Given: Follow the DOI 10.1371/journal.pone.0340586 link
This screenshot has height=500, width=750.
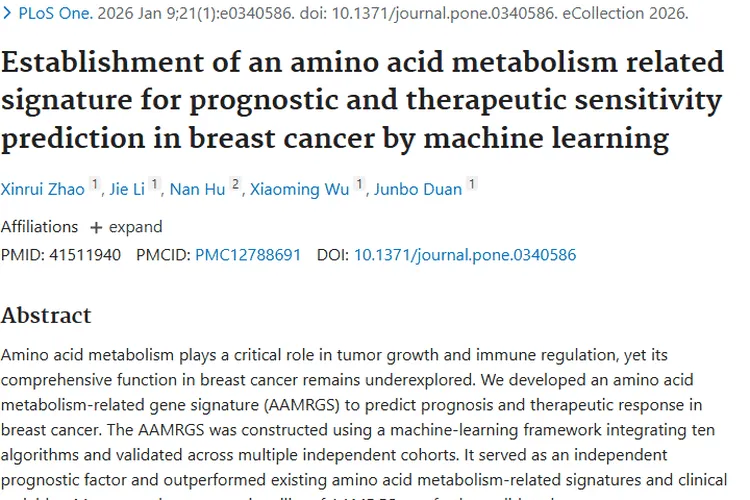Looking at the screenshot, I should (x=464, y=255).
